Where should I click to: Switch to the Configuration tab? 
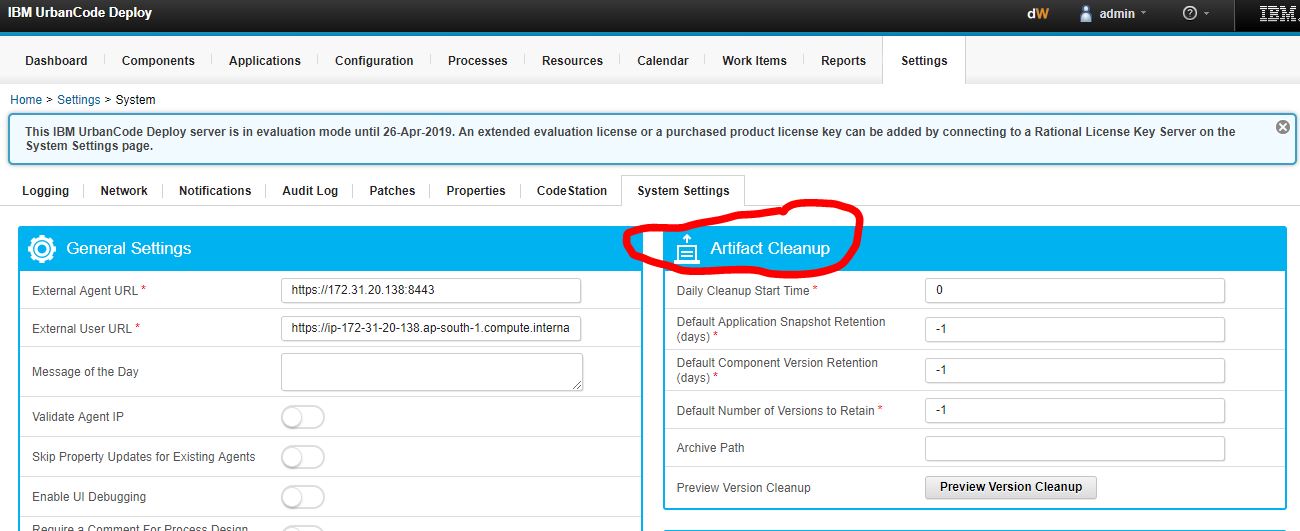tap(374, 61)
